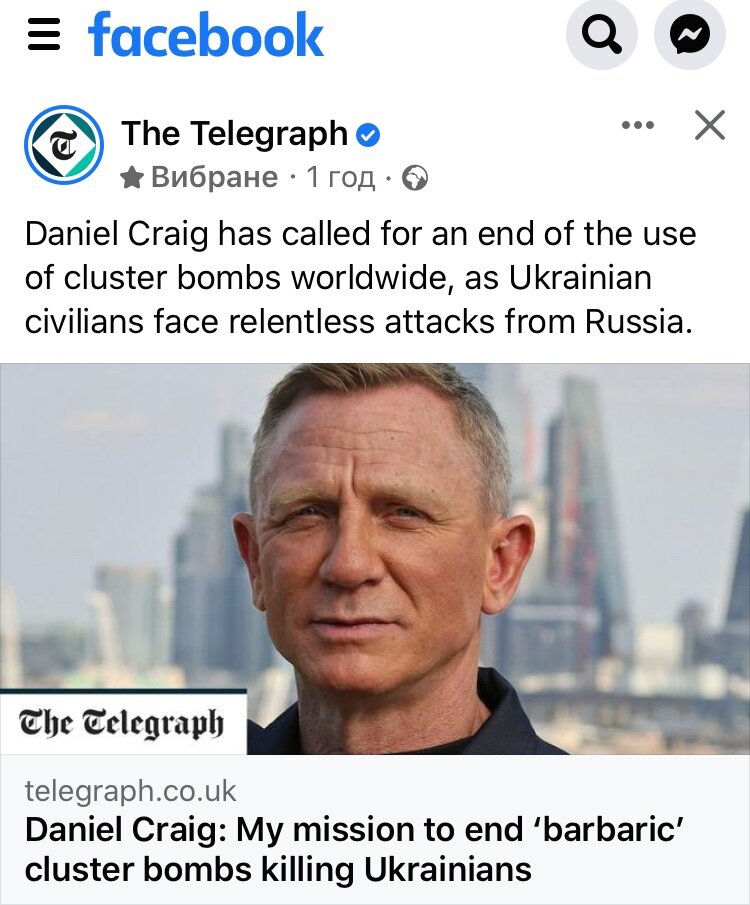Image resolution: width=750 pixels, height=905 pixels.
Task: Tap the facebook logo to go home
Action: click(206, 35)
